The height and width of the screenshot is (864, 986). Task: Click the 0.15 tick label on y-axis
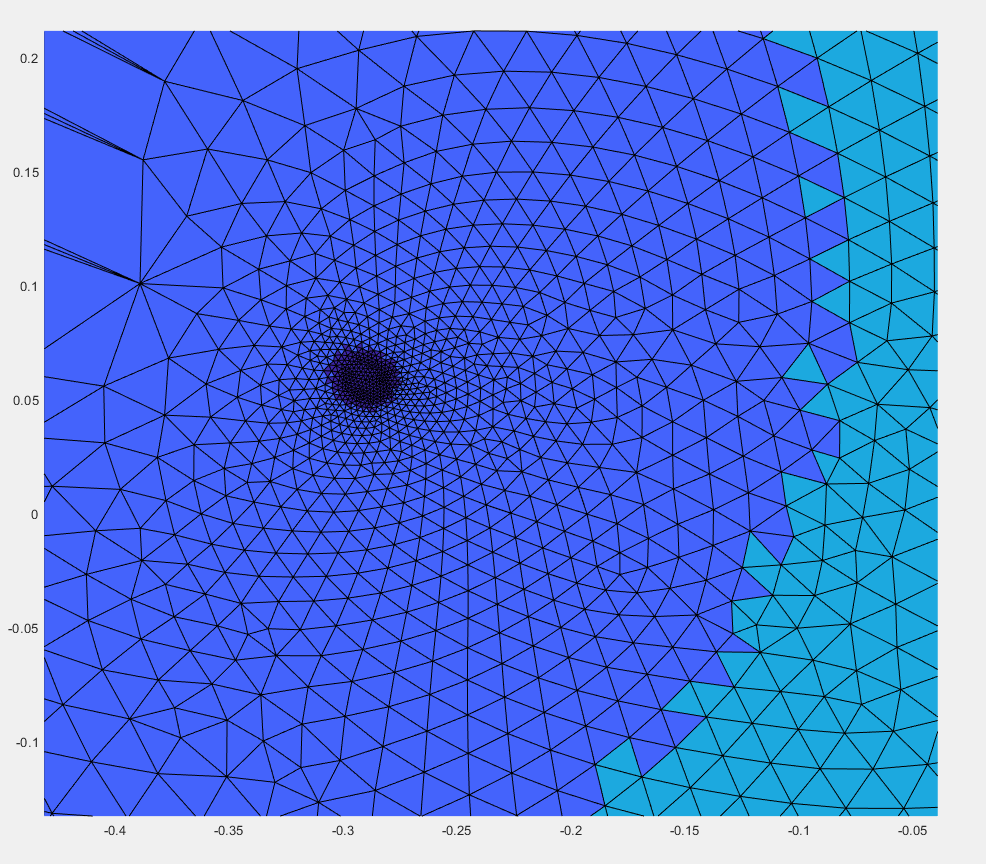pos(26,173)
